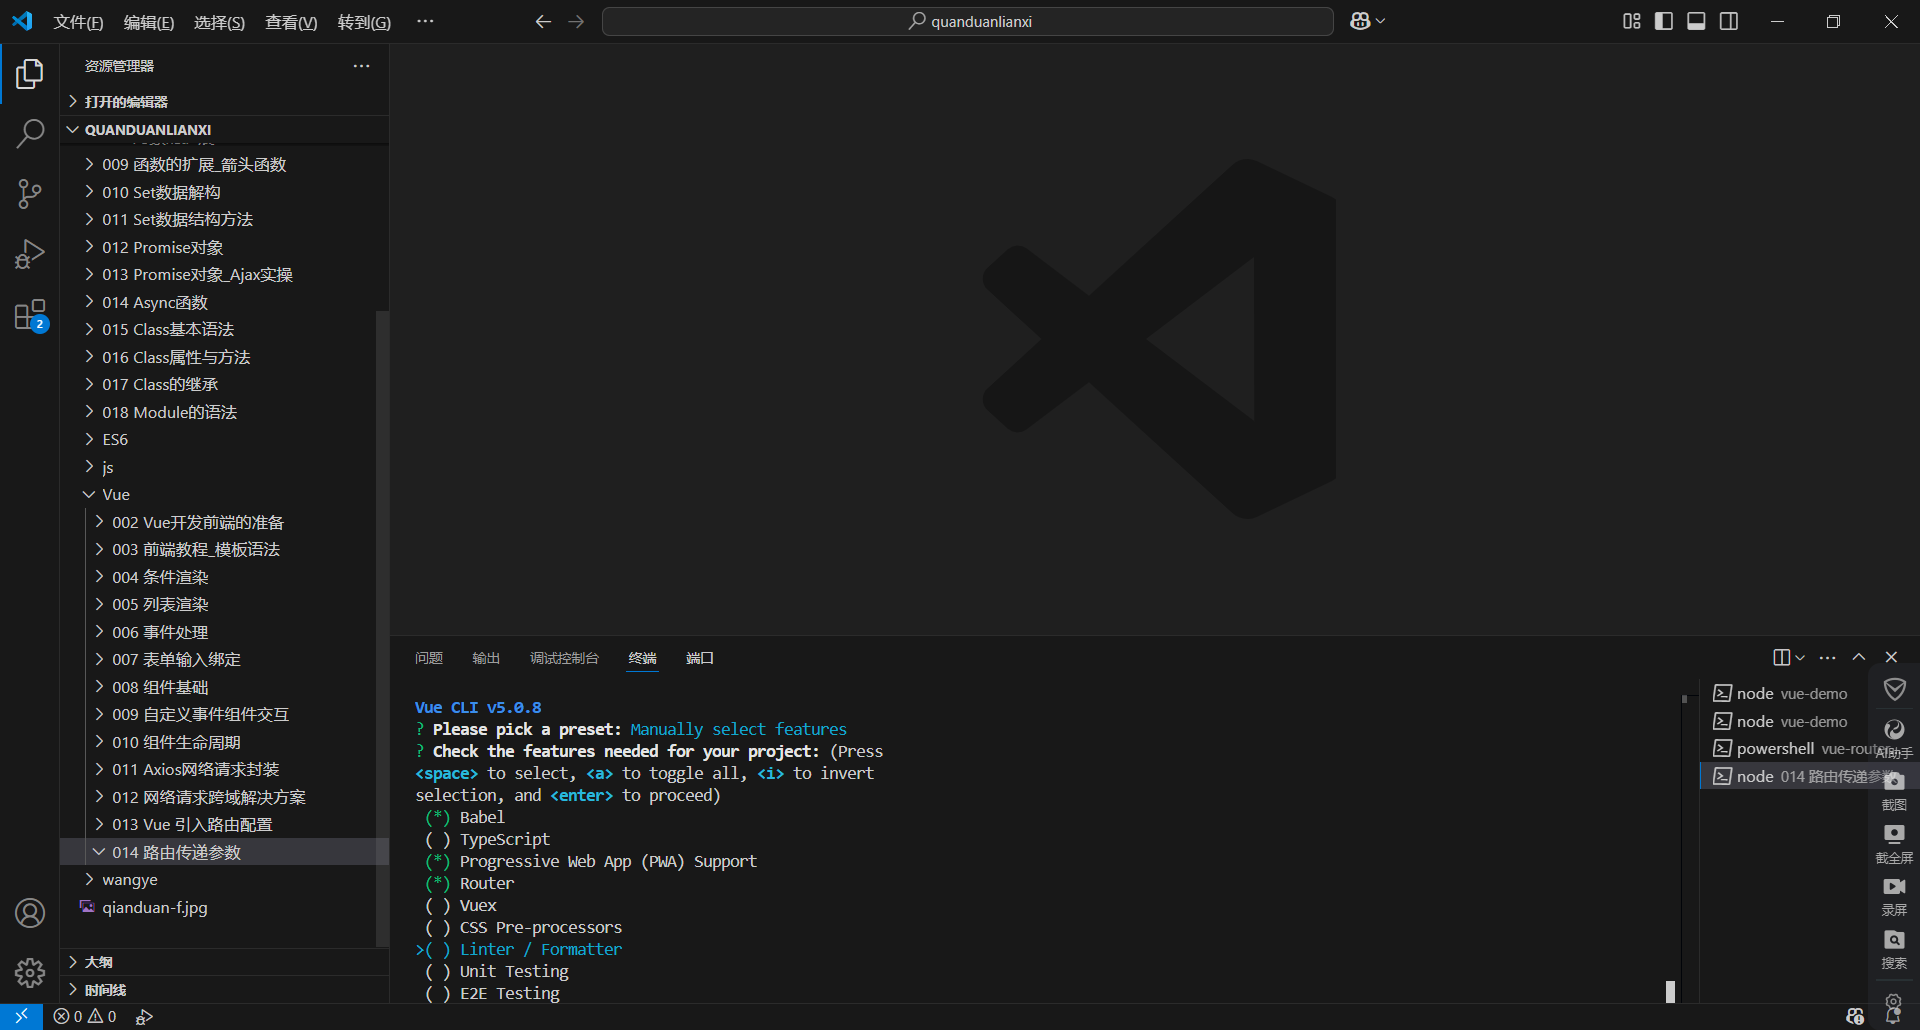Show errors and warnings in status bar
This screenshot has height=1030, width=1920.
tap(85, 1016)
